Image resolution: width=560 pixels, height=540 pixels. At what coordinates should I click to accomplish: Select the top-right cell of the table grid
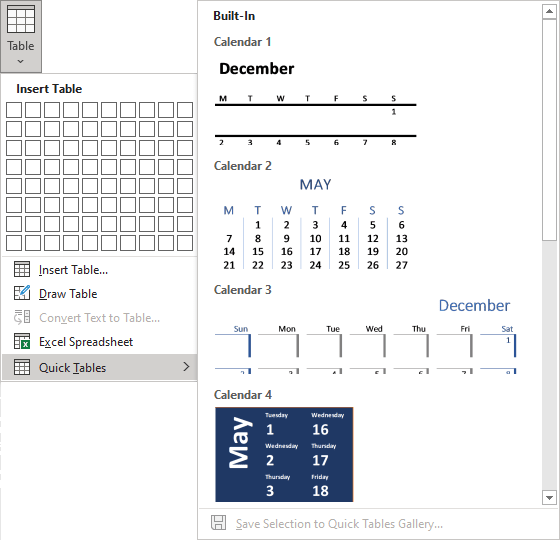click(x=185, y=110)
